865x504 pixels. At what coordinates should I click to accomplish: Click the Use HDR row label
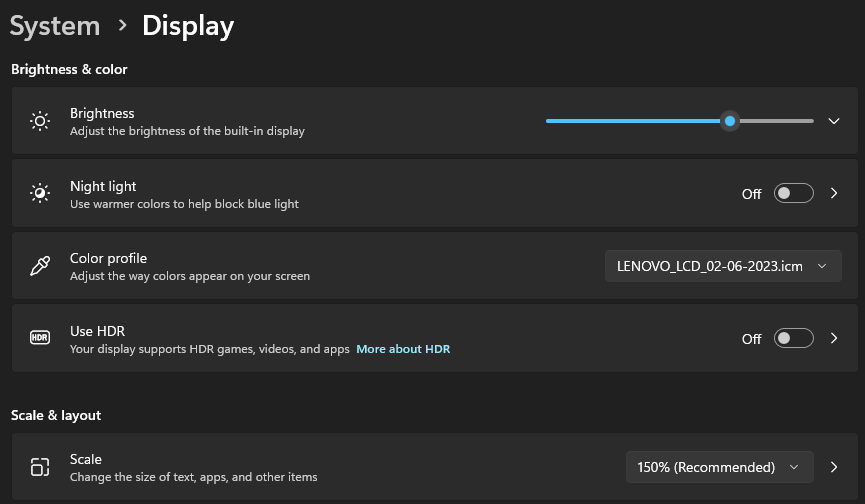coord(97,331)
